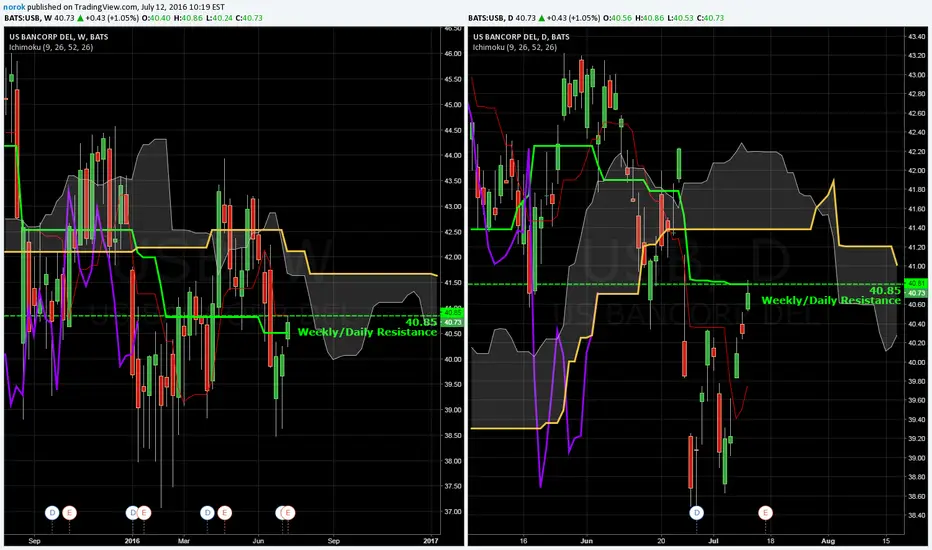Image resolution: width=932 pixels, height=550 pixels.
Task: Click the 46.00 value on the weekly price axis
Action: (x=452, y=54)
